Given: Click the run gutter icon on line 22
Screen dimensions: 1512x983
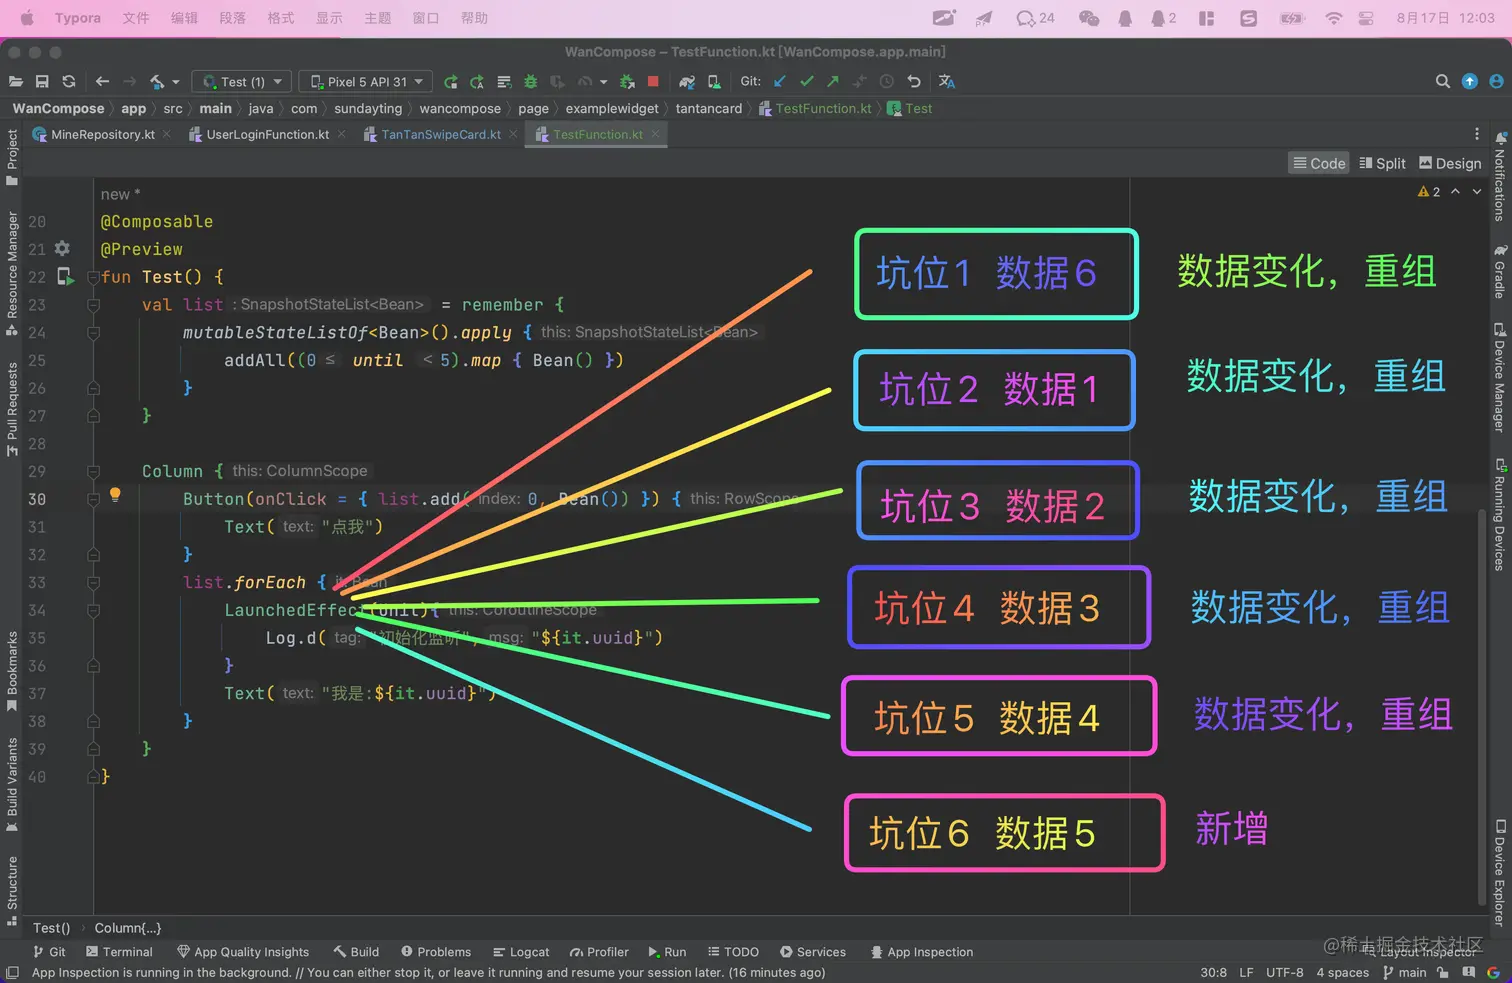Looking at the screenshot, I should [x=65, y=276].
